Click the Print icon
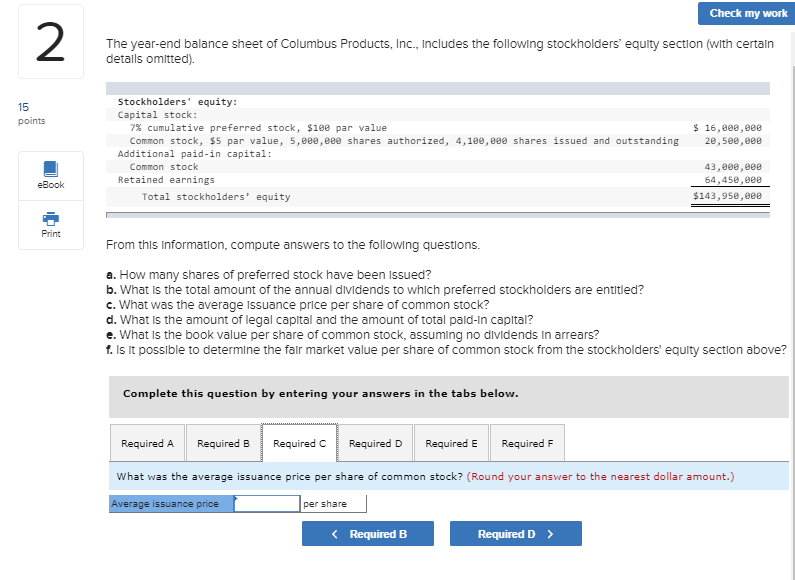Viewport: 795px width, 580px height. point(51,219)
